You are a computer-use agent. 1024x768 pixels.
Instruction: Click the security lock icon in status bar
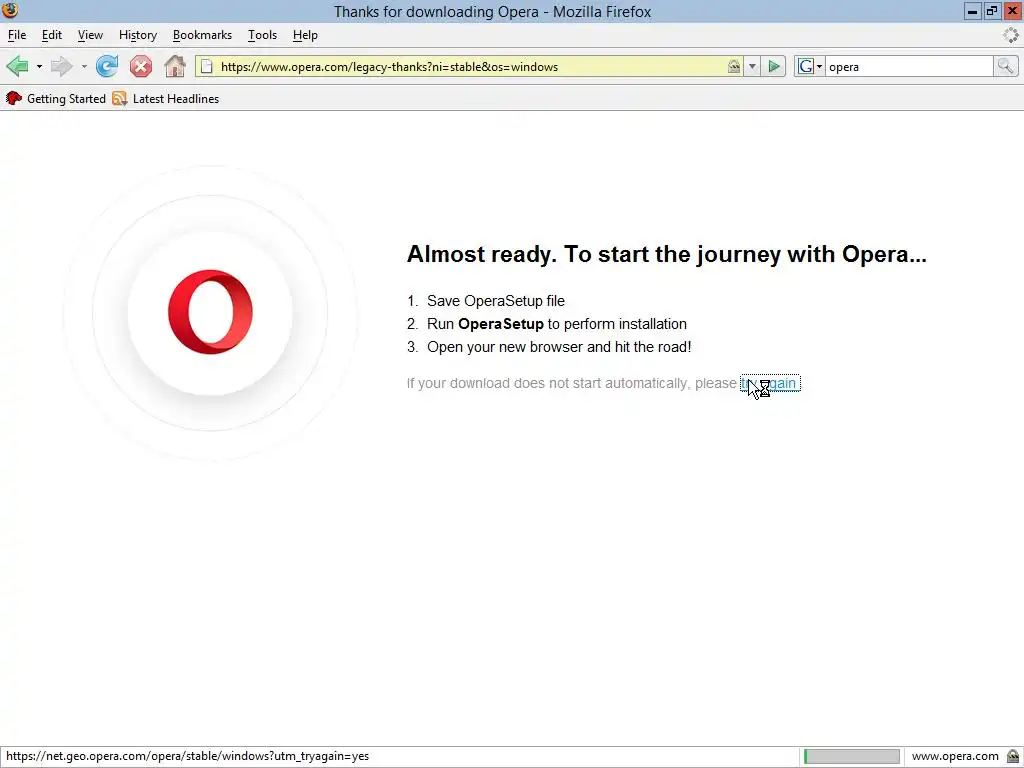pyautogui.click(x=1013, y=756)
